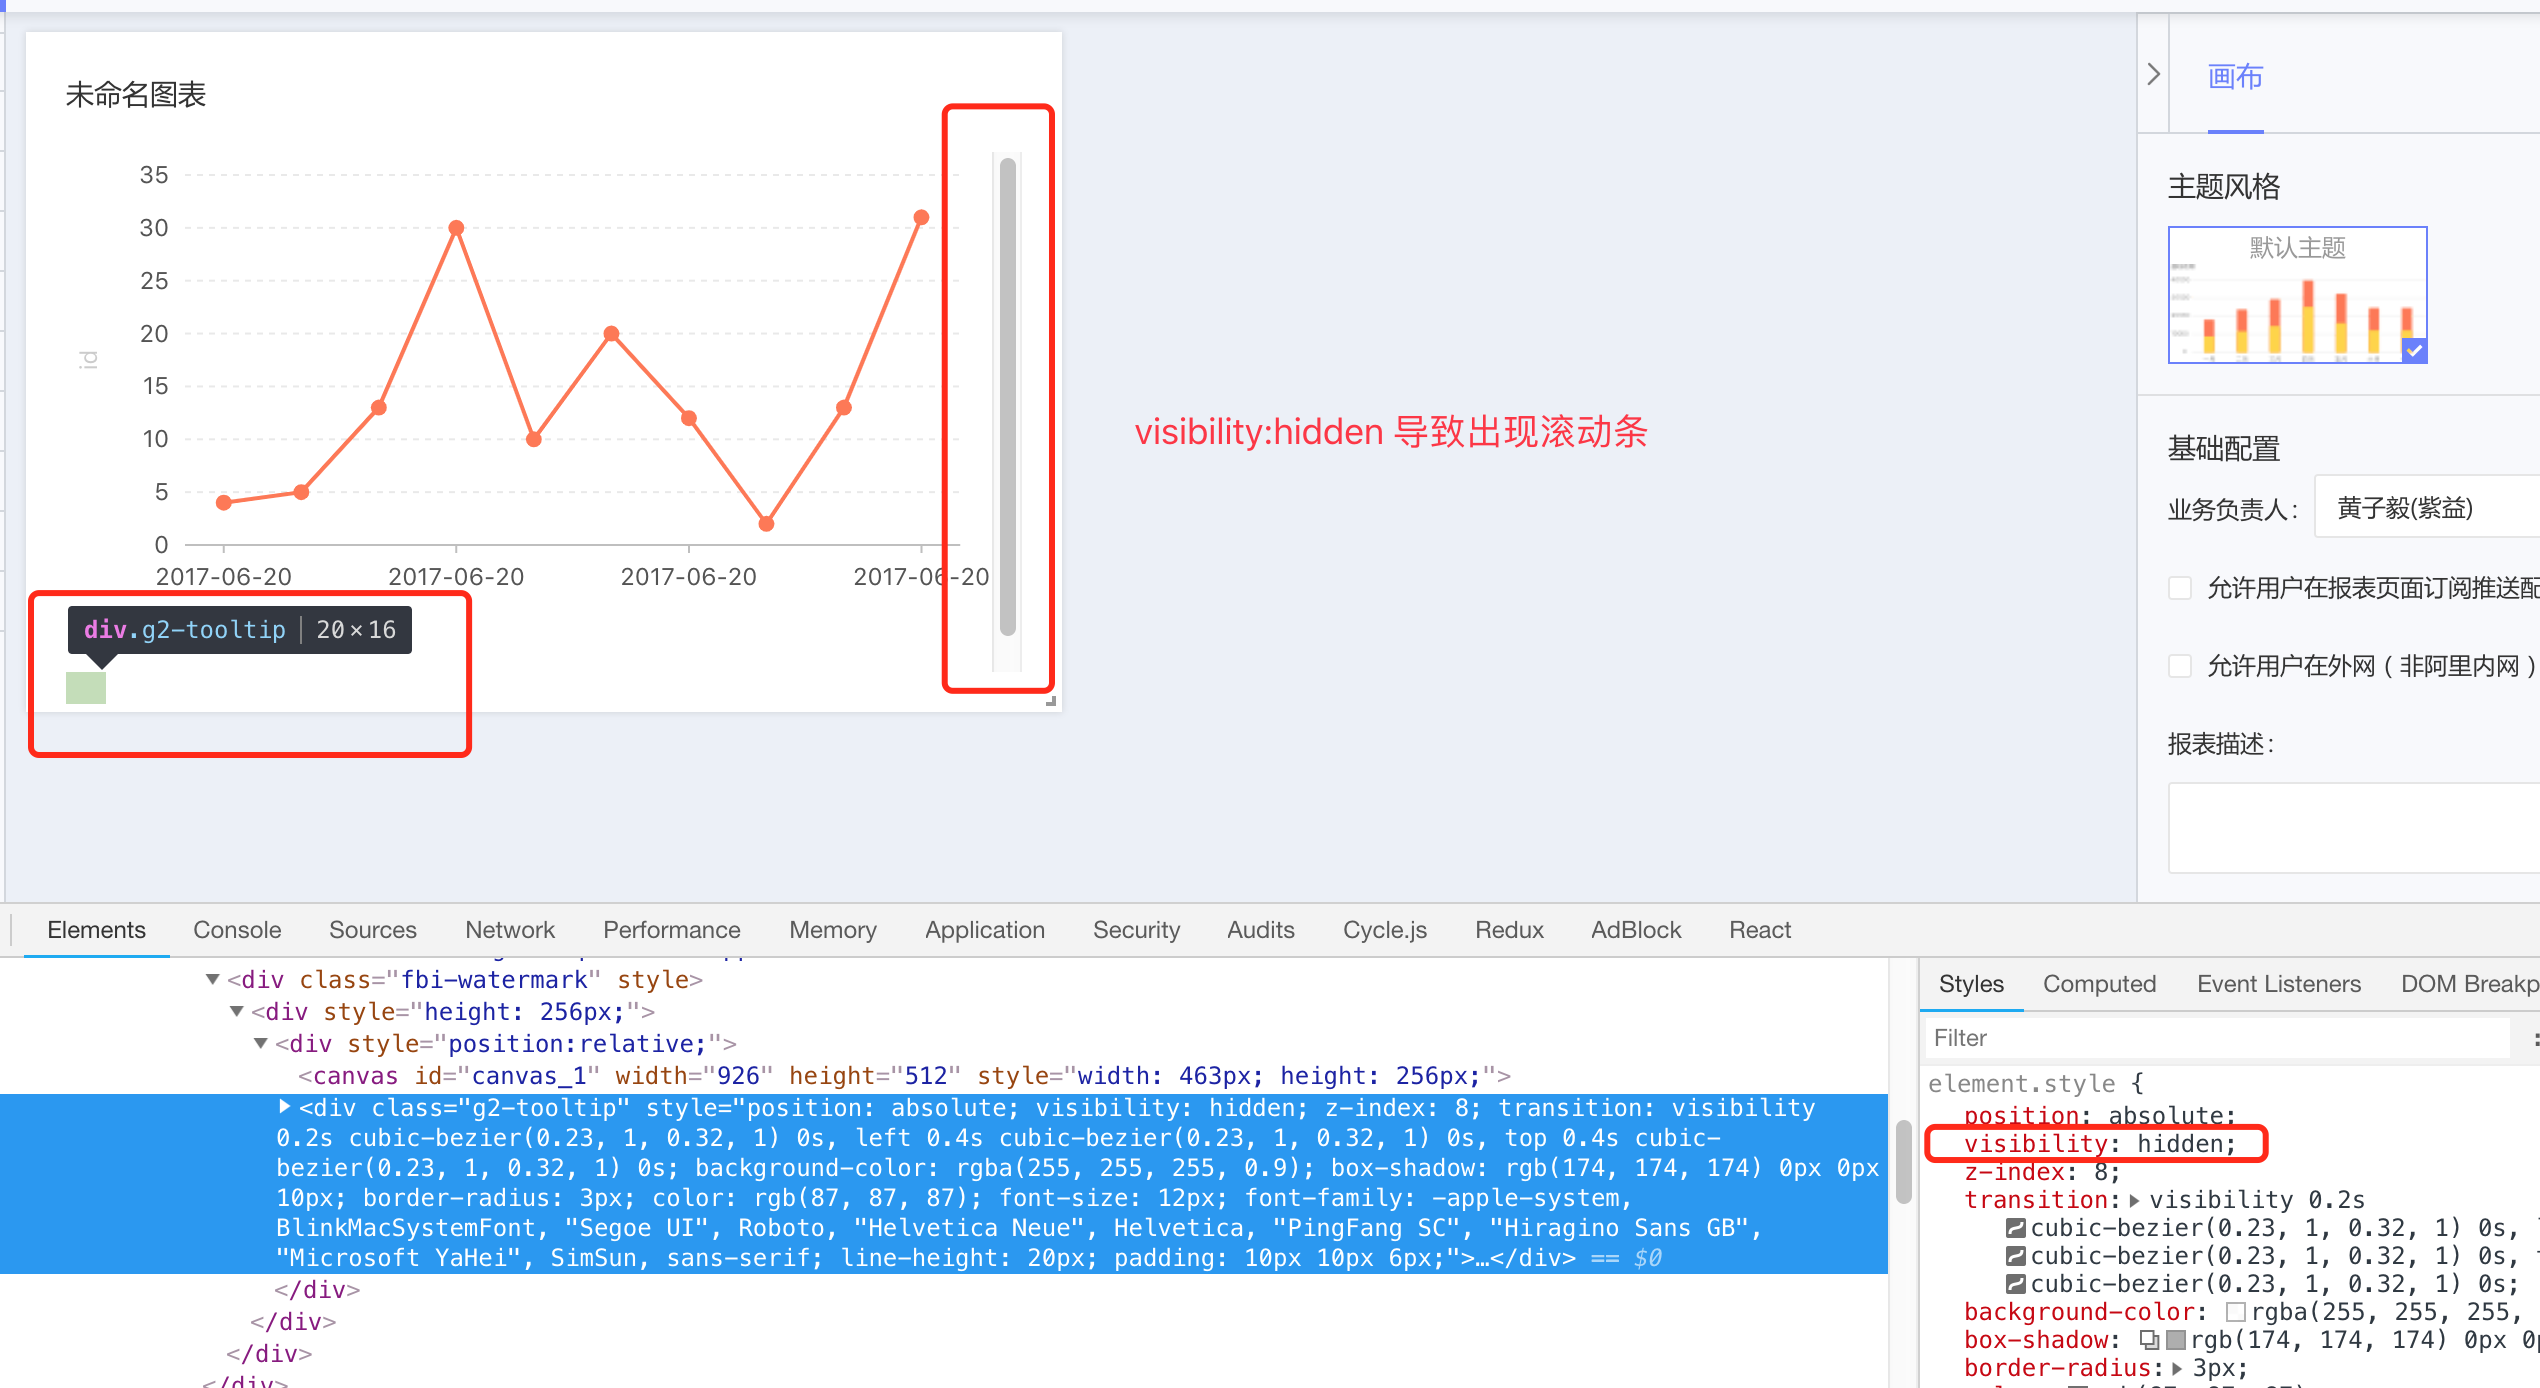Check the 允许用户在外网 option
The height and width of the screenshot is (1388, 2540).
[x=2180, y=665]
